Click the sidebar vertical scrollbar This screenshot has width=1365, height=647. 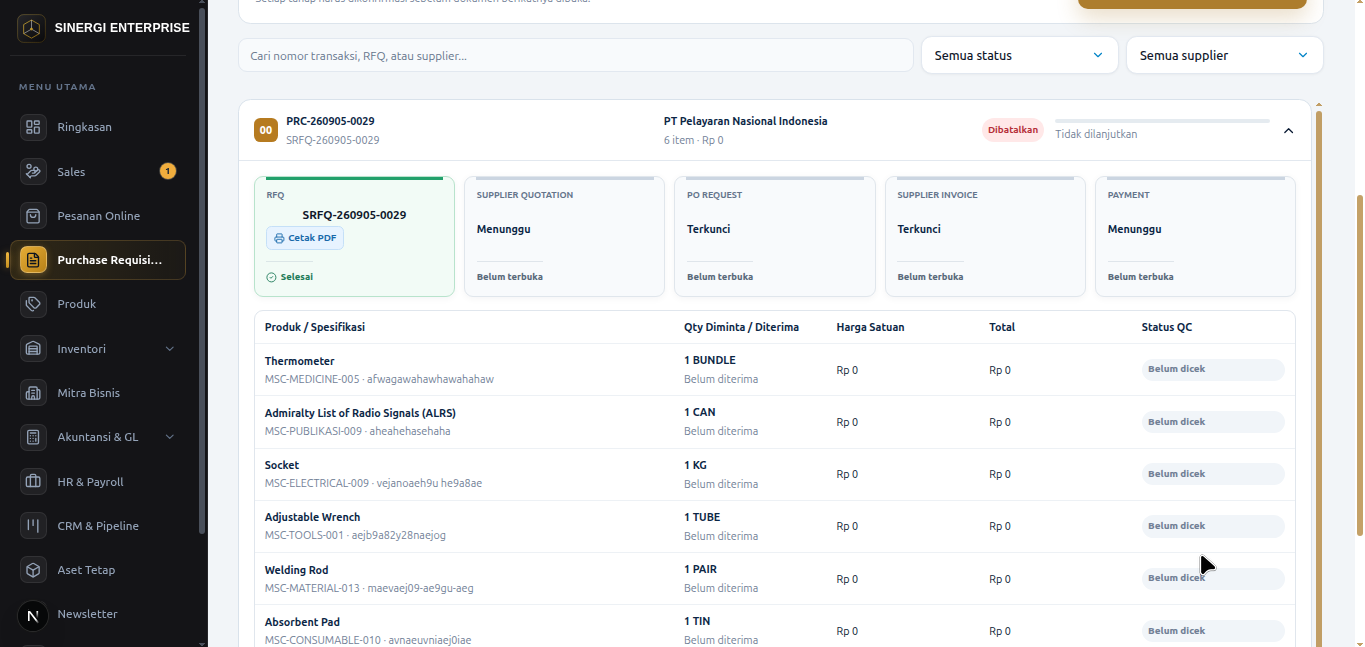pyautogui.click(x=202, y=270)
